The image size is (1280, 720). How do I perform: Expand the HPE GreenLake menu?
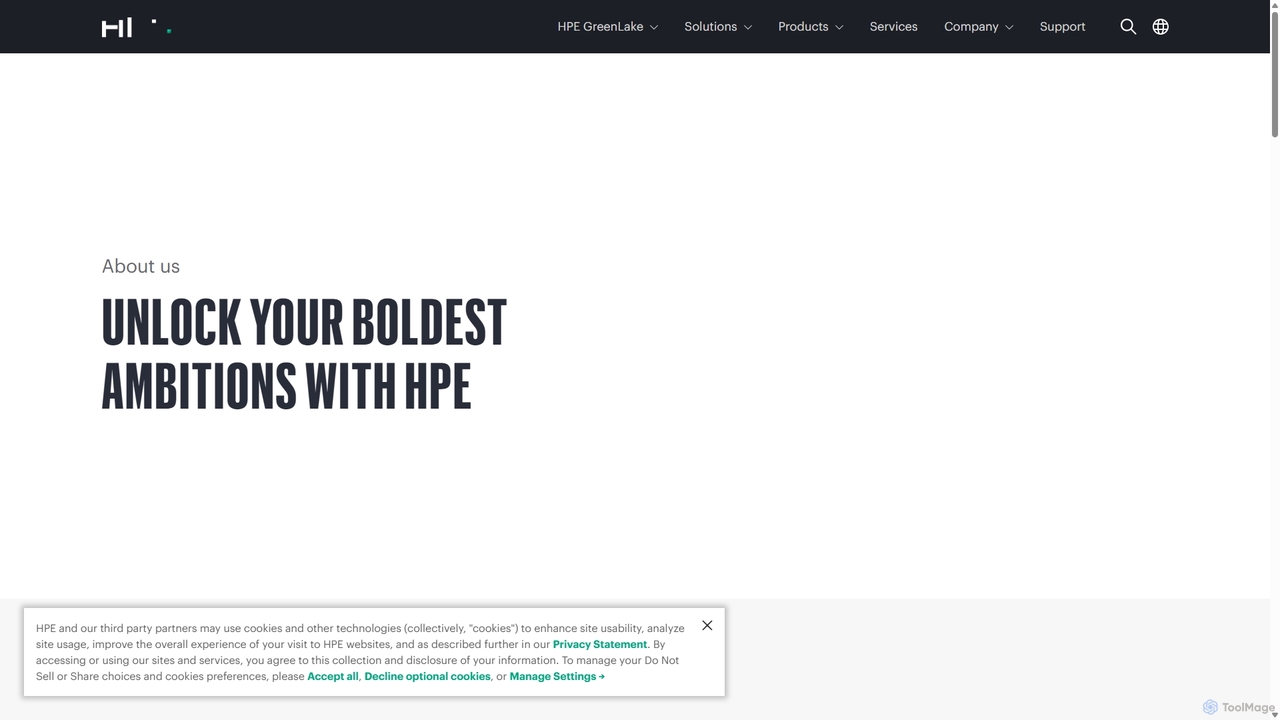[607, 27]
